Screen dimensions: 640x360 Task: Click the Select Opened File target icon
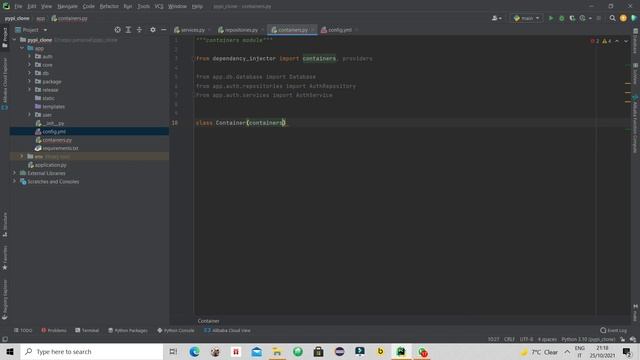coord(118,30)
